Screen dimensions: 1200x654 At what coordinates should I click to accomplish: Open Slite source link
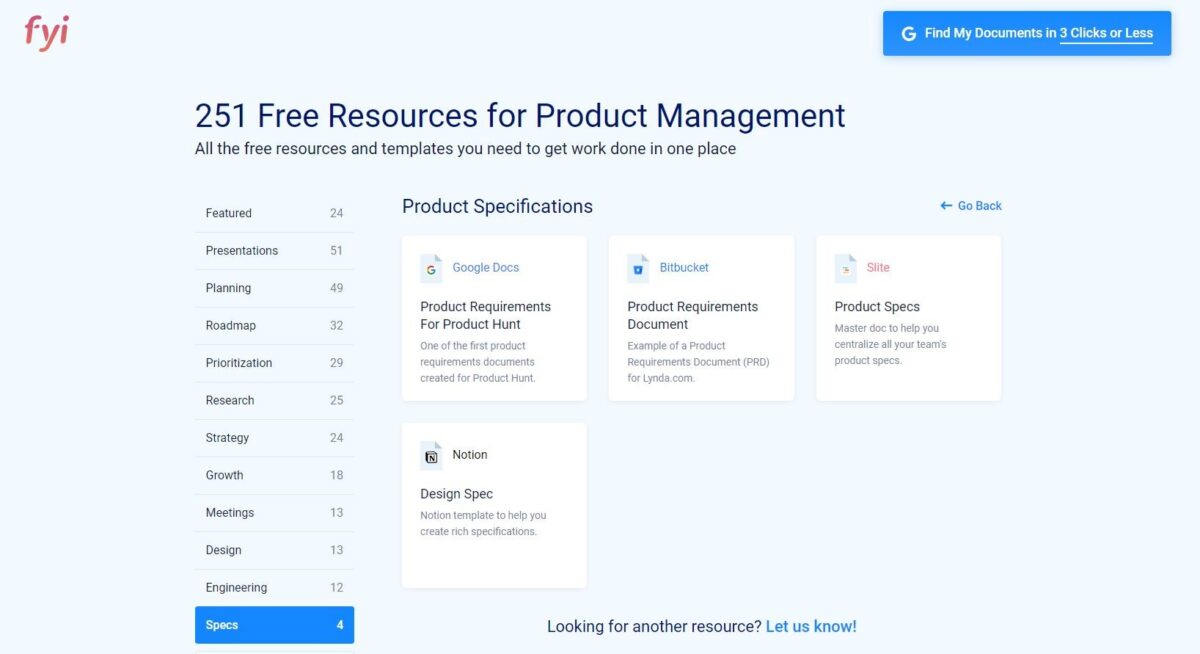tap(878, 268)
